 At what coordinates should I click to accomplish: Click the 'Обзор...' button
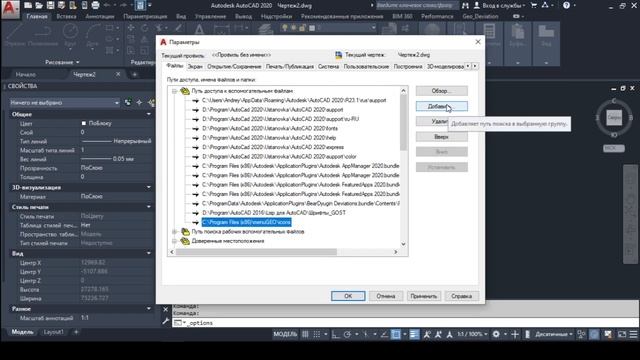click(x=442, y=91)
